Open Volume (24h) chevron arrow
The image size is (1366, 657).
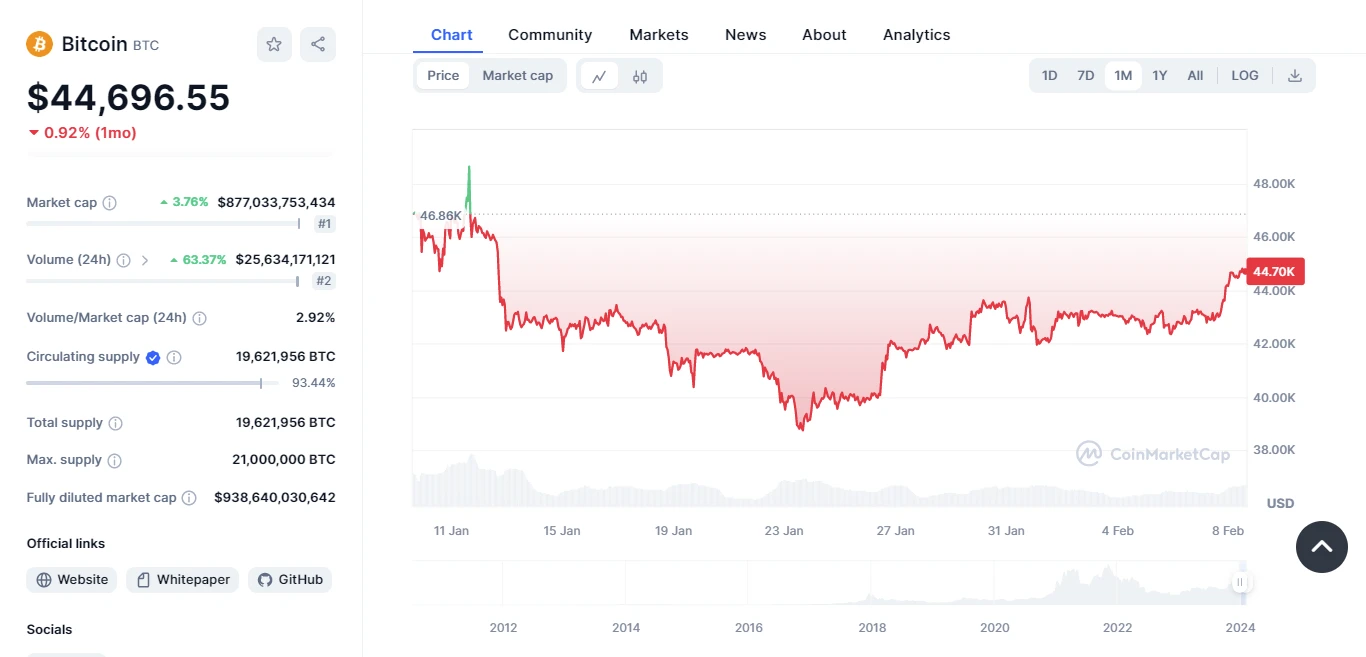145,260
